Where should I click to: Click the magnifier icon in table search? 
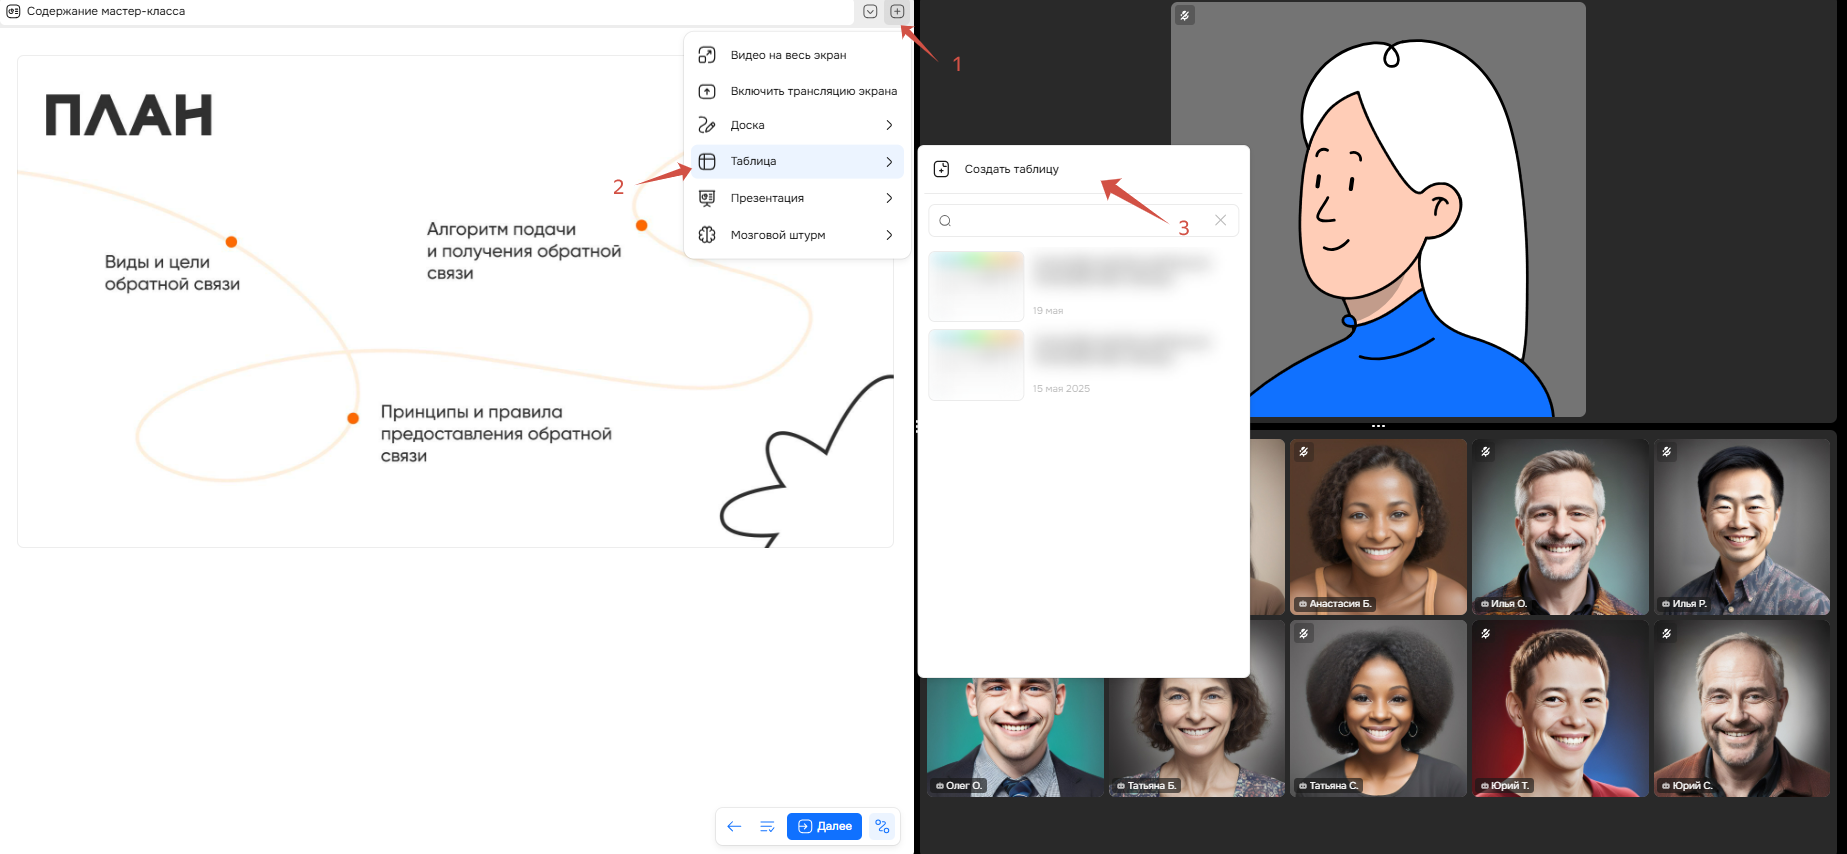click(x=945, y=221)
